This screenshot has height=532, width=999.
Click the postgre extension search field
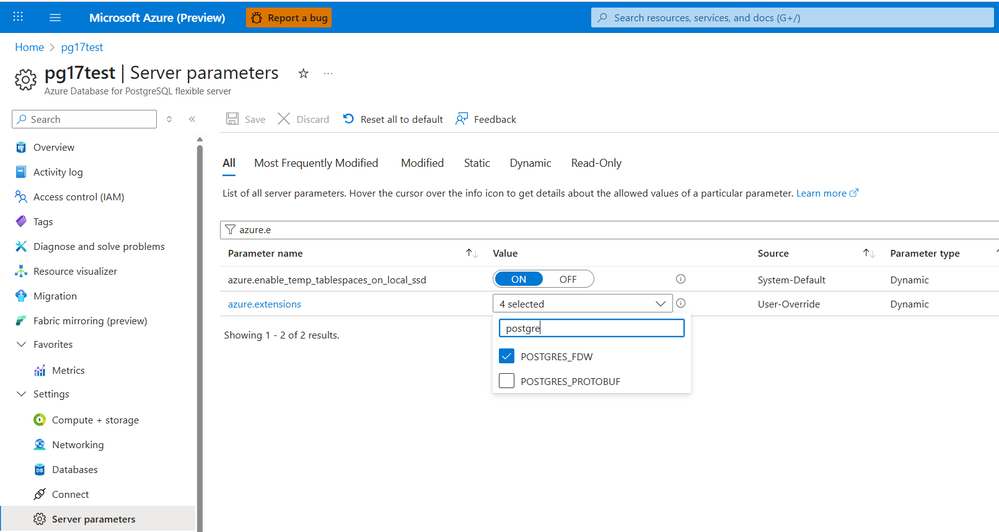click(x=591, y=328)
